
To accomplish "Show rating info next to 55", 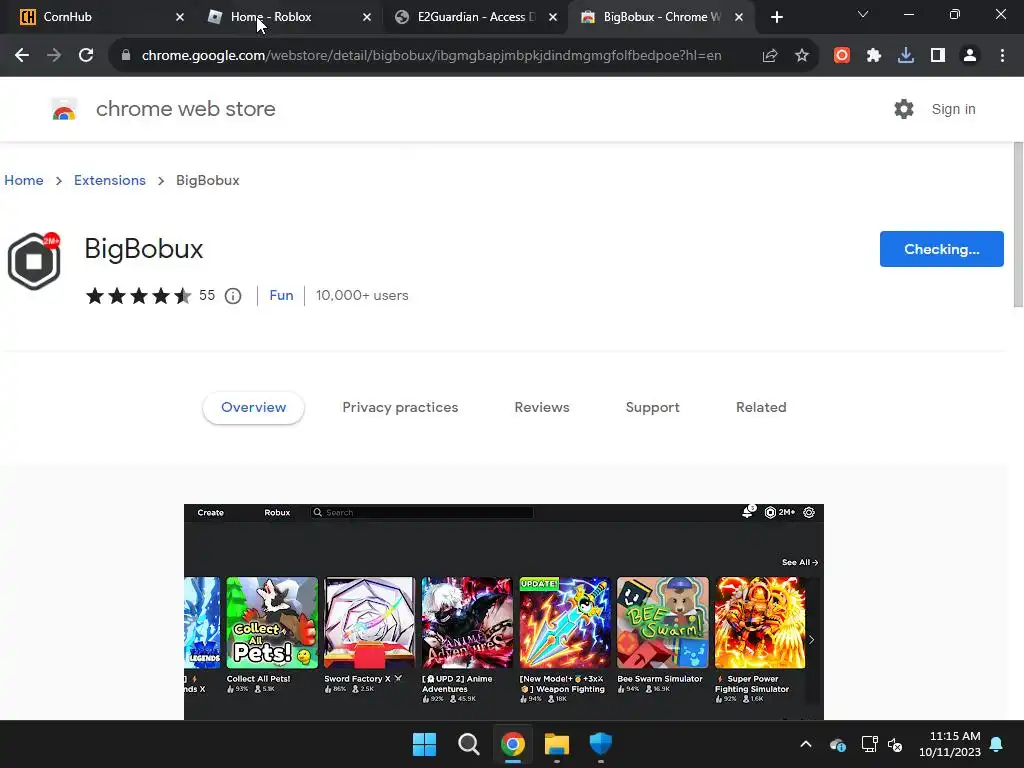I will click(232, 296).
